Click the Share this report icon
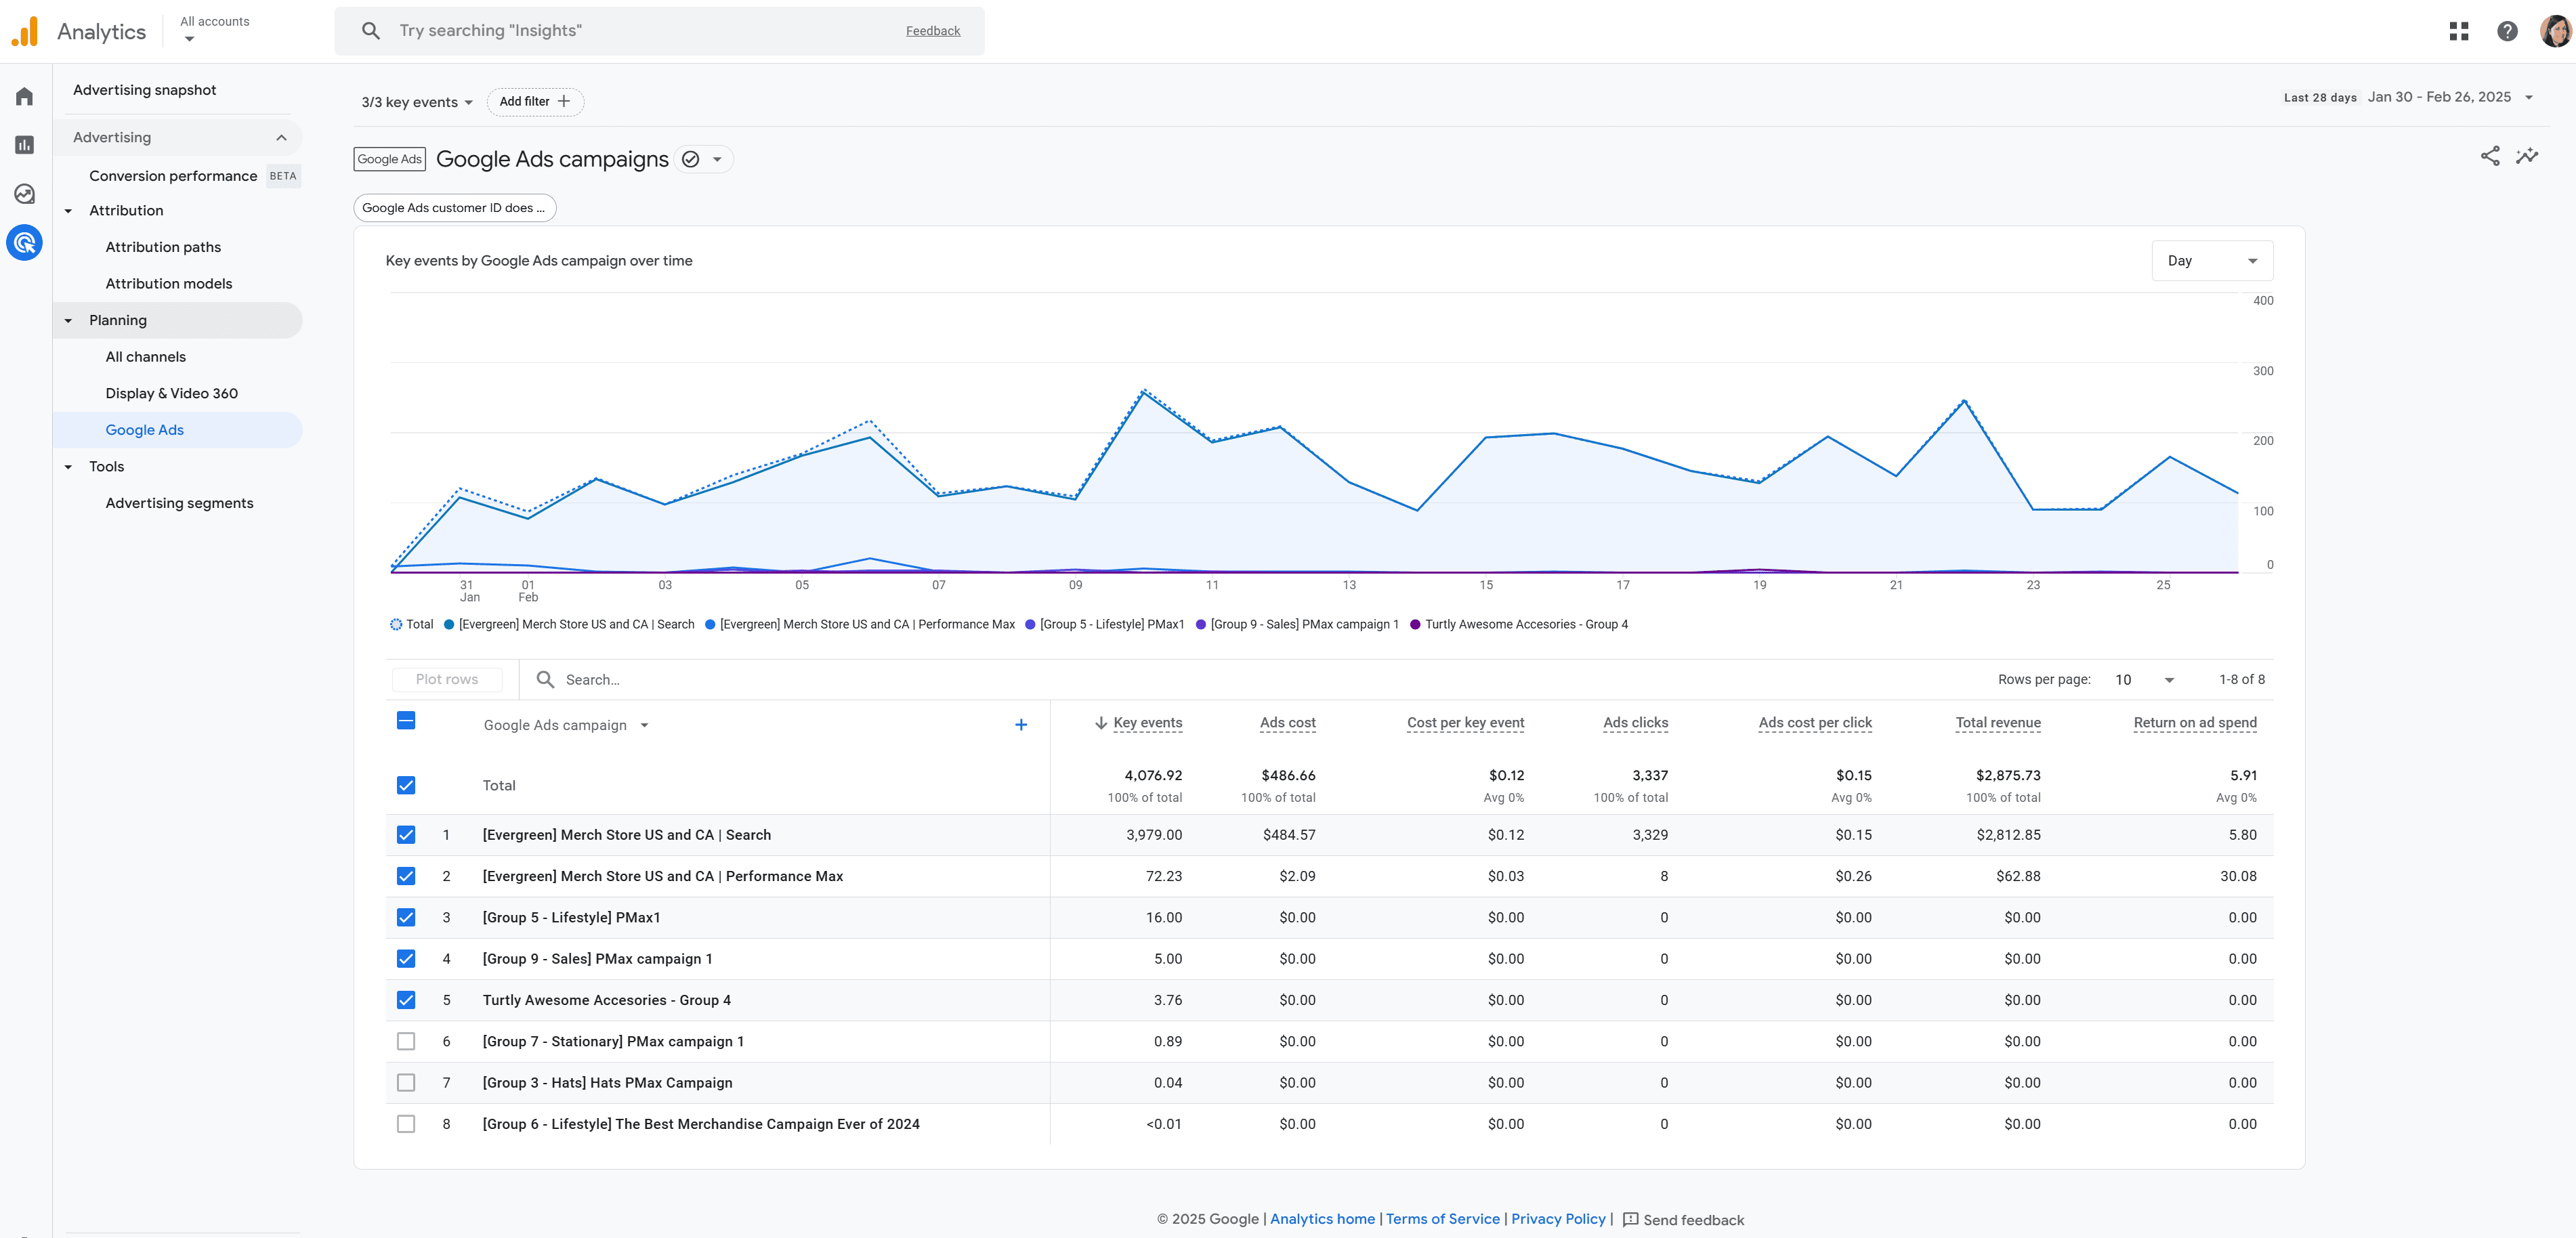The height and width of the screenshot is (1238, 2576). (2490, 156)
